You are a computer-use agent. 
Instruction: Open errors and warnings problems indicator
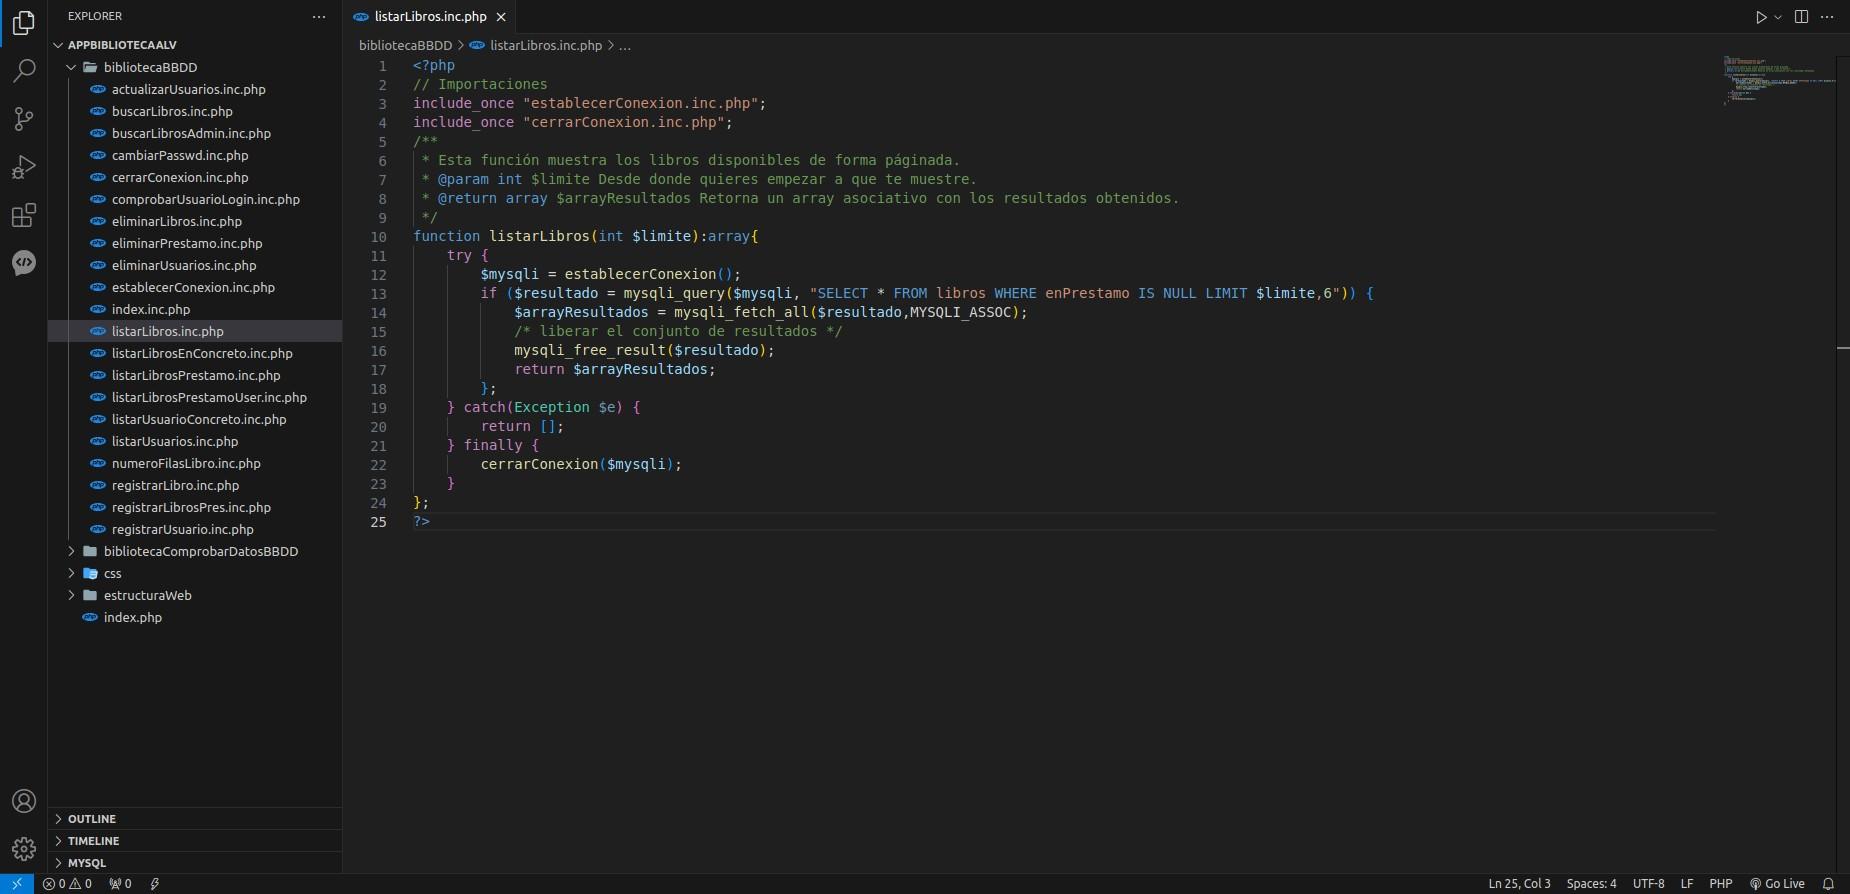pyautogui.click(x=67, y=884)
